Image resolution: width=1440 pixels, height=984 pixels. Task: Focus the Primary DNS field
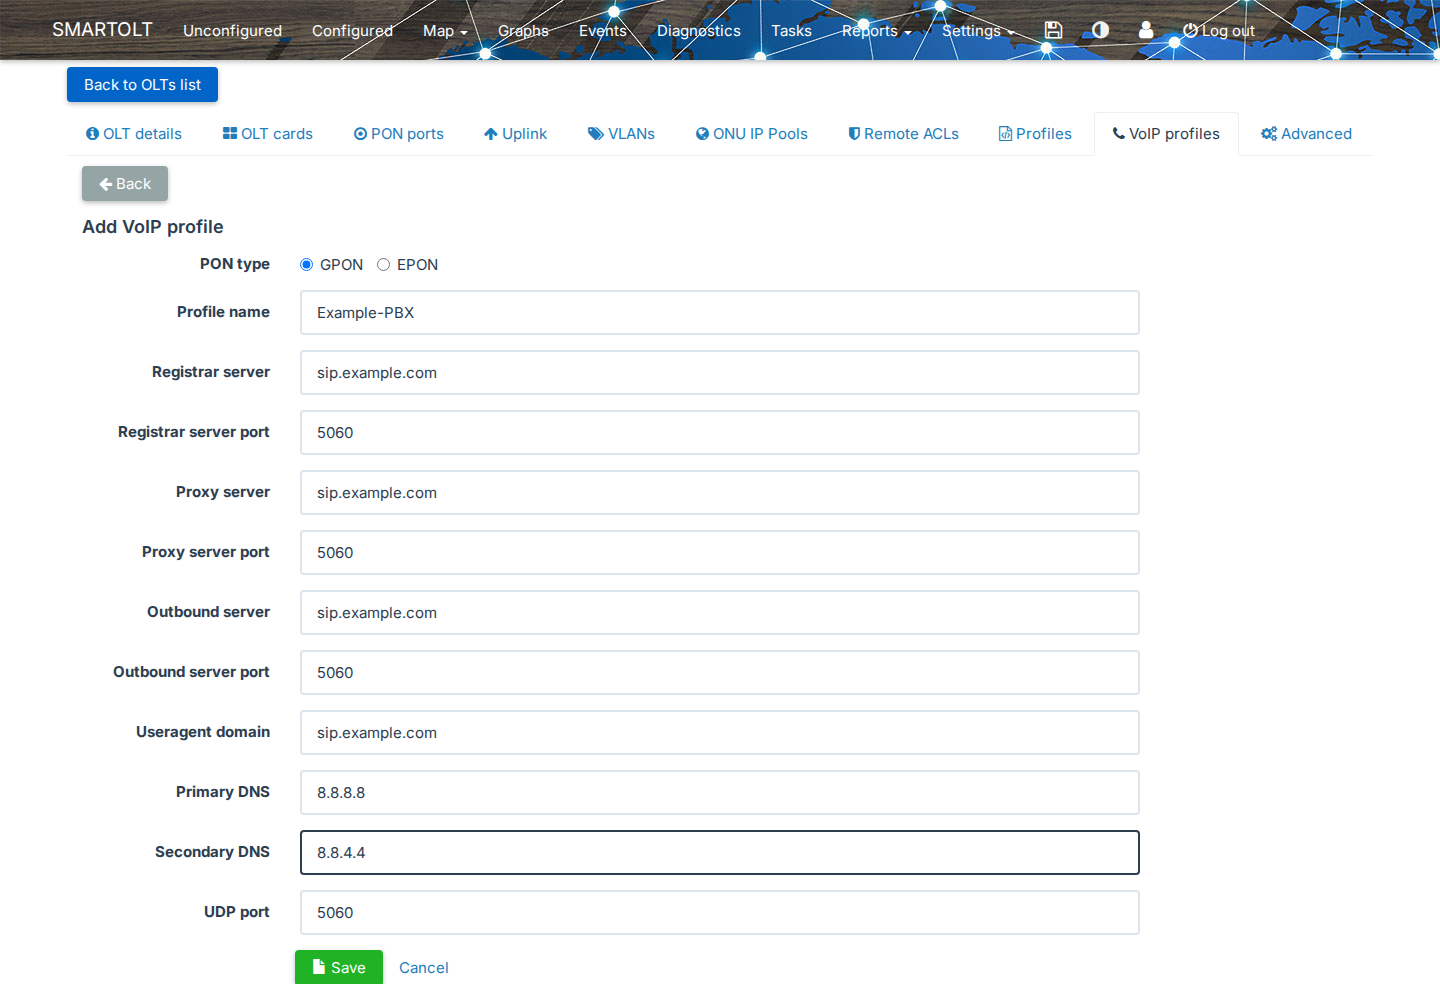point(720,793)
